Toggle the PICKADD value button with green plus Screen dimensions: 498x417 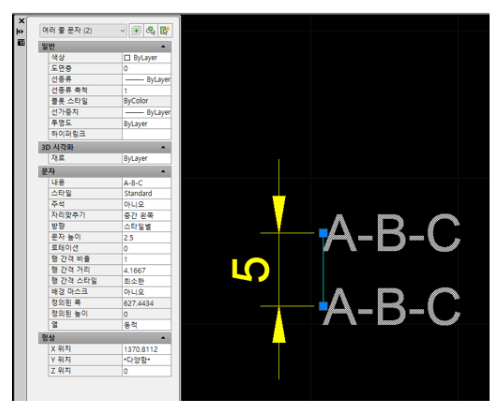[x=136, y=31]
